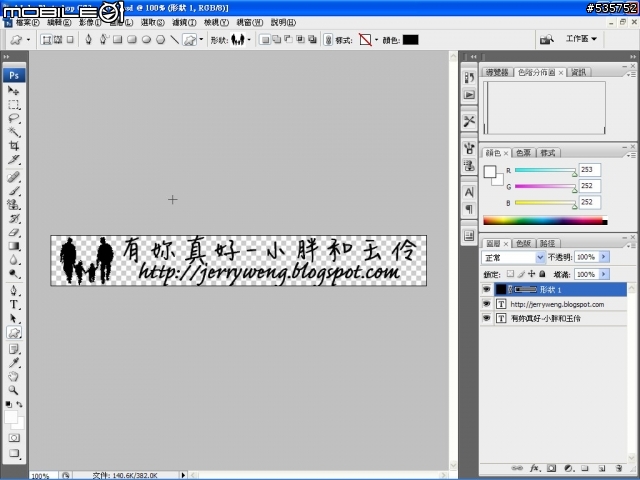Click Go to Bridge icon
640x480 pixels.
click(546, 40)
